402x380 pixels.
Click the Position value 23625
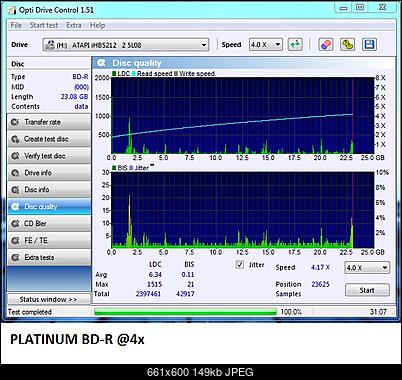pyautogui.click(x=320, y=284)
